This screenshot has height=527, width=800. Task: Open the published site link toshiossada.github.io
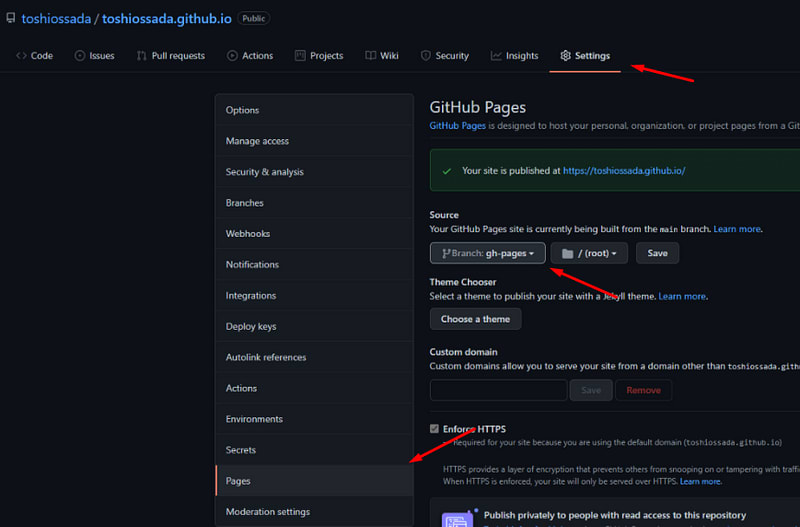(623, 171)
